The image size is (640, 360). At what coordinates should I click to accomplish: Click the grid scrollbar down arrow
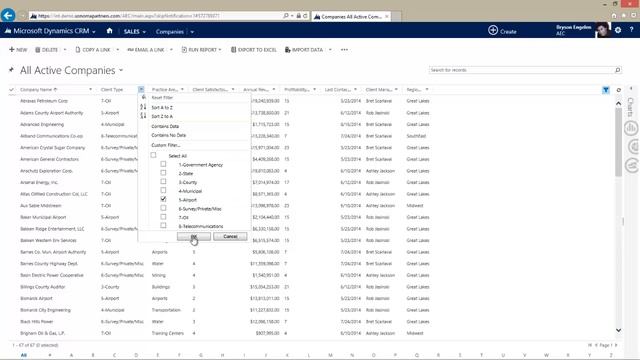point(618,330)
